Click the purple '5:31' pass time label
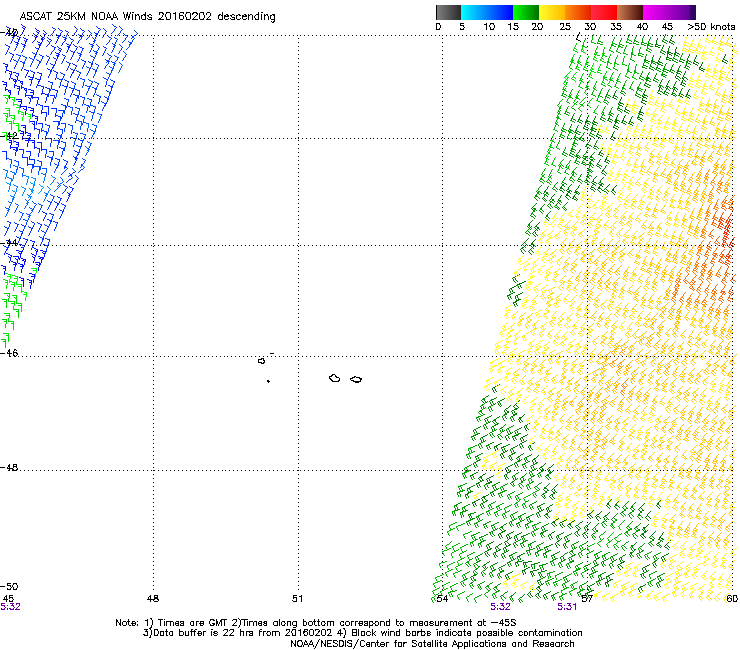 (567, 607)
